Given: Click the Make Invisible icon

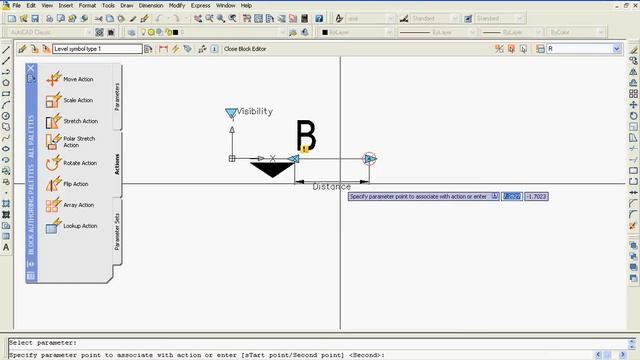Looking at the screenshot, I should pos(523,49).
